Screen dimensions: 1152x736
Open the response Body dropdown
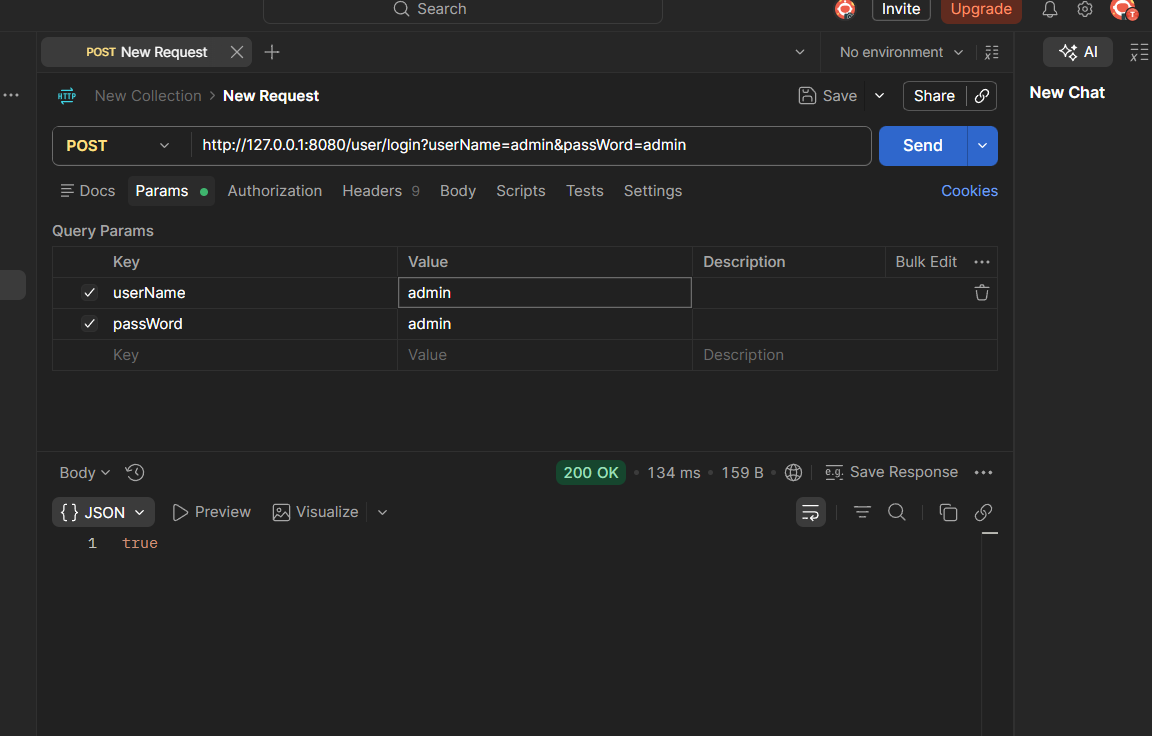84,472
